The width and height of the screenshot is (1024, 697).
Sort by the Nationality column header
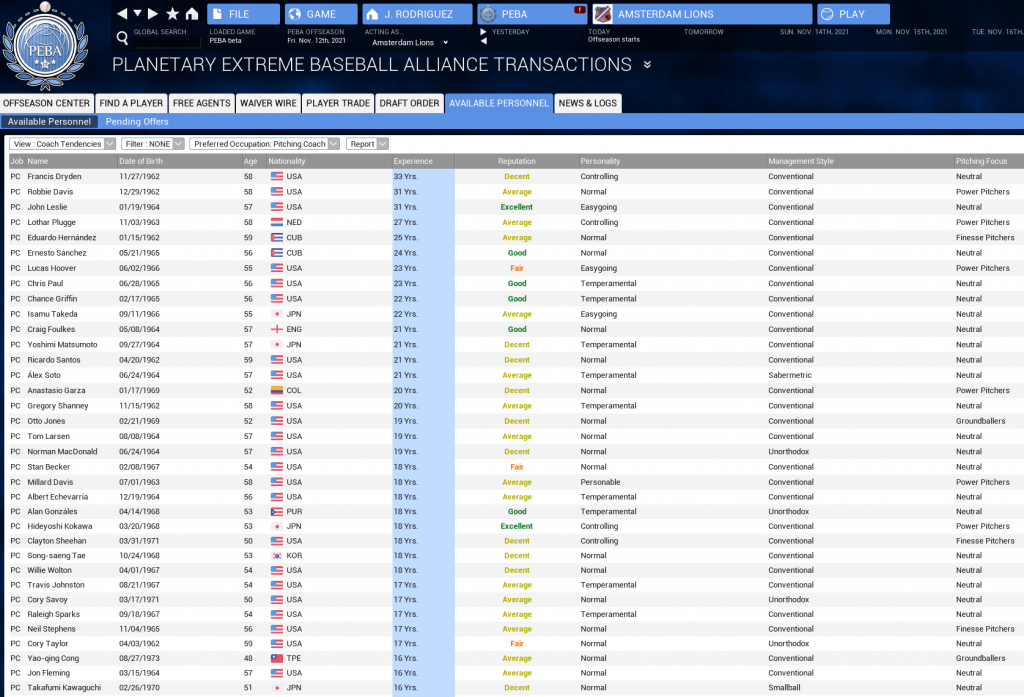(x=329, y=161)
